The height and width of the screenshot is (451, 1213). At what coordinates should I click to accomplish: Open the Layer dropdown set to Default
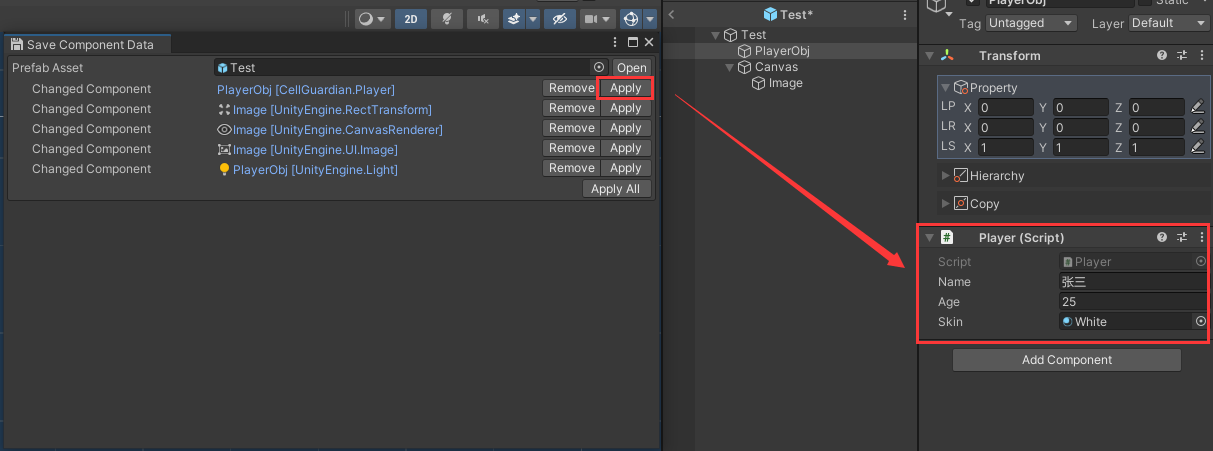1169,23
